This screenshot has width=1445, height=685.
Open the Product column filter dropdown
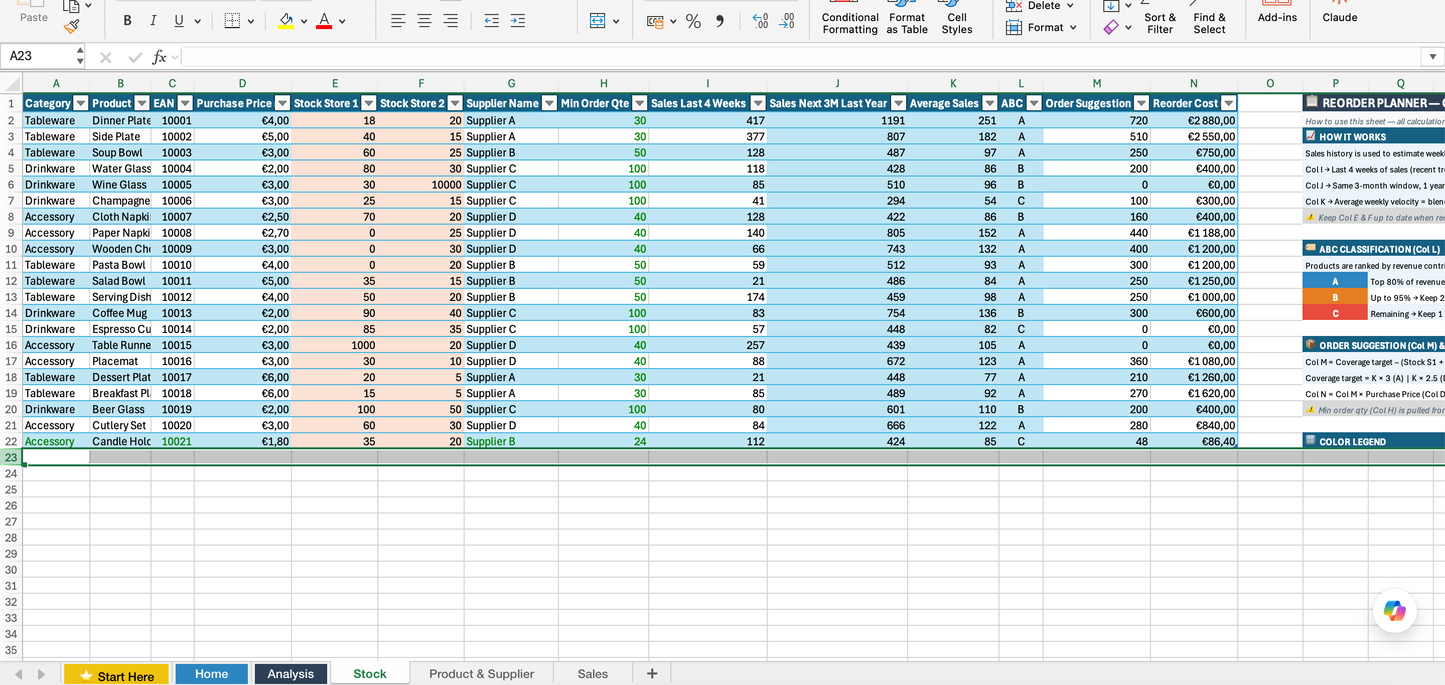pyautogui.click(x=141, y=103)
